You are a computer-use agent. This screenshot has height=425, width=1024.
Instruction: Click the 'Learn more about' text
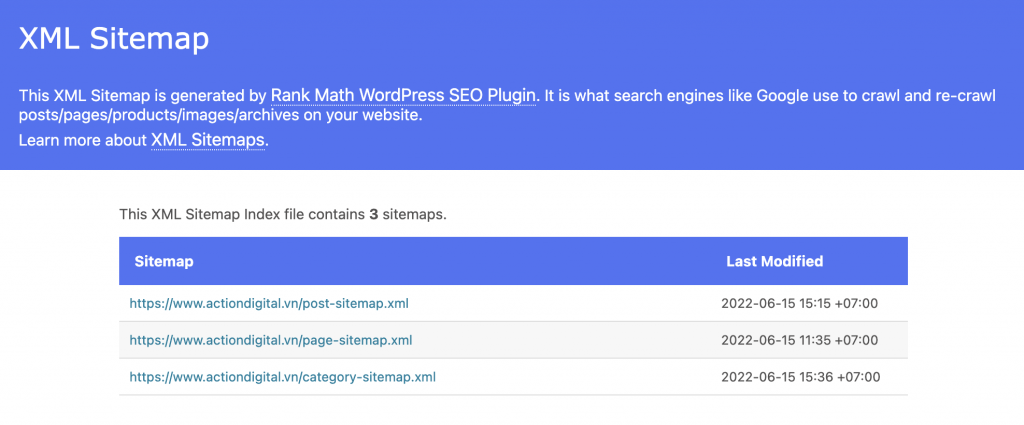pos(84,140)
